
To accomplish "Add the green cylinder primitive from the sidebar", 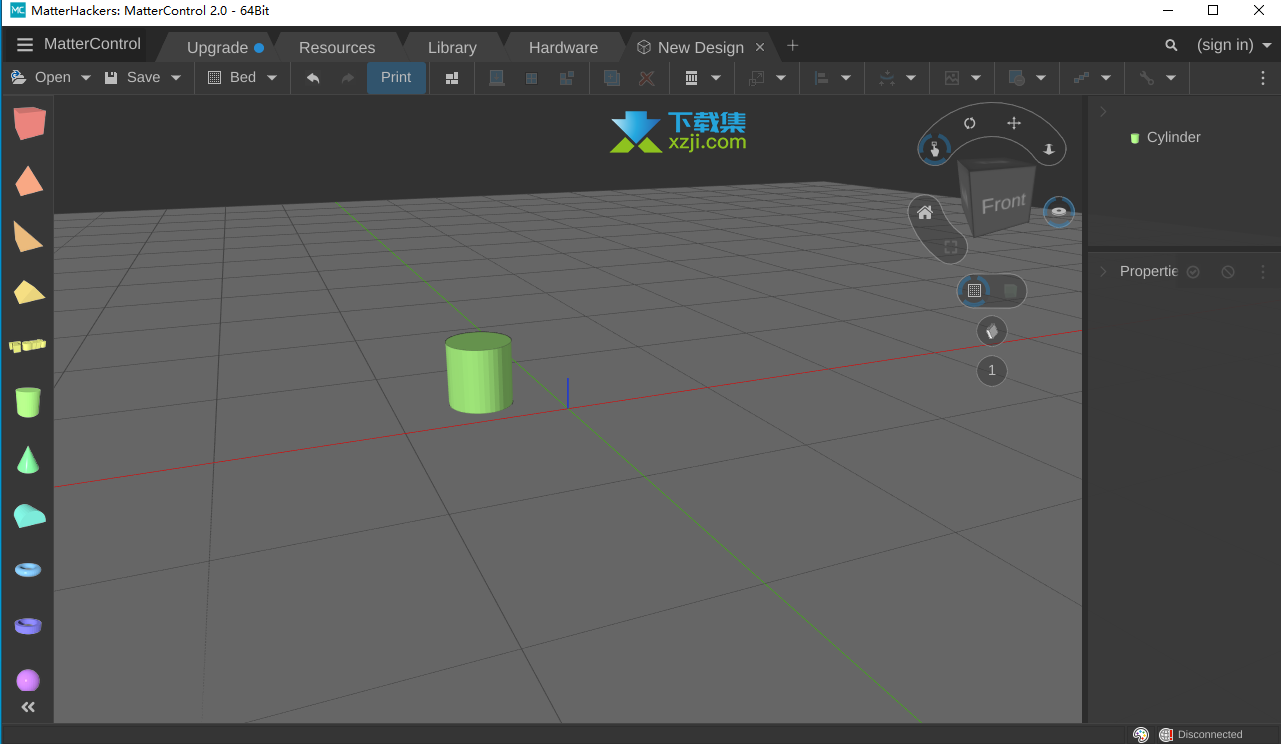I will 28,402.
